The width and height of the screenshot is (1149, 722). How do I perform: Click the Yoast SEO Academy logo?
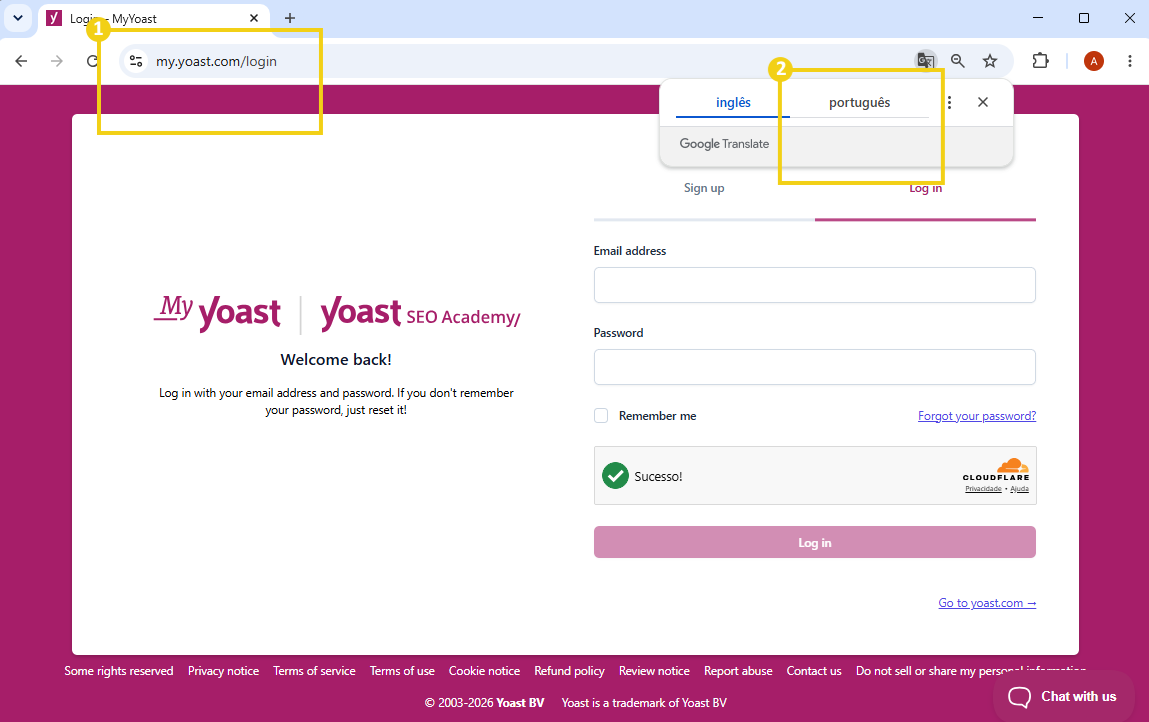point(420,313)
